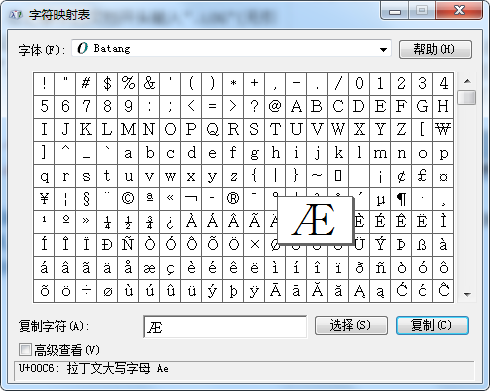Select the cent sign ¢ character
This screenshot has width=490, height=391.
401,176
